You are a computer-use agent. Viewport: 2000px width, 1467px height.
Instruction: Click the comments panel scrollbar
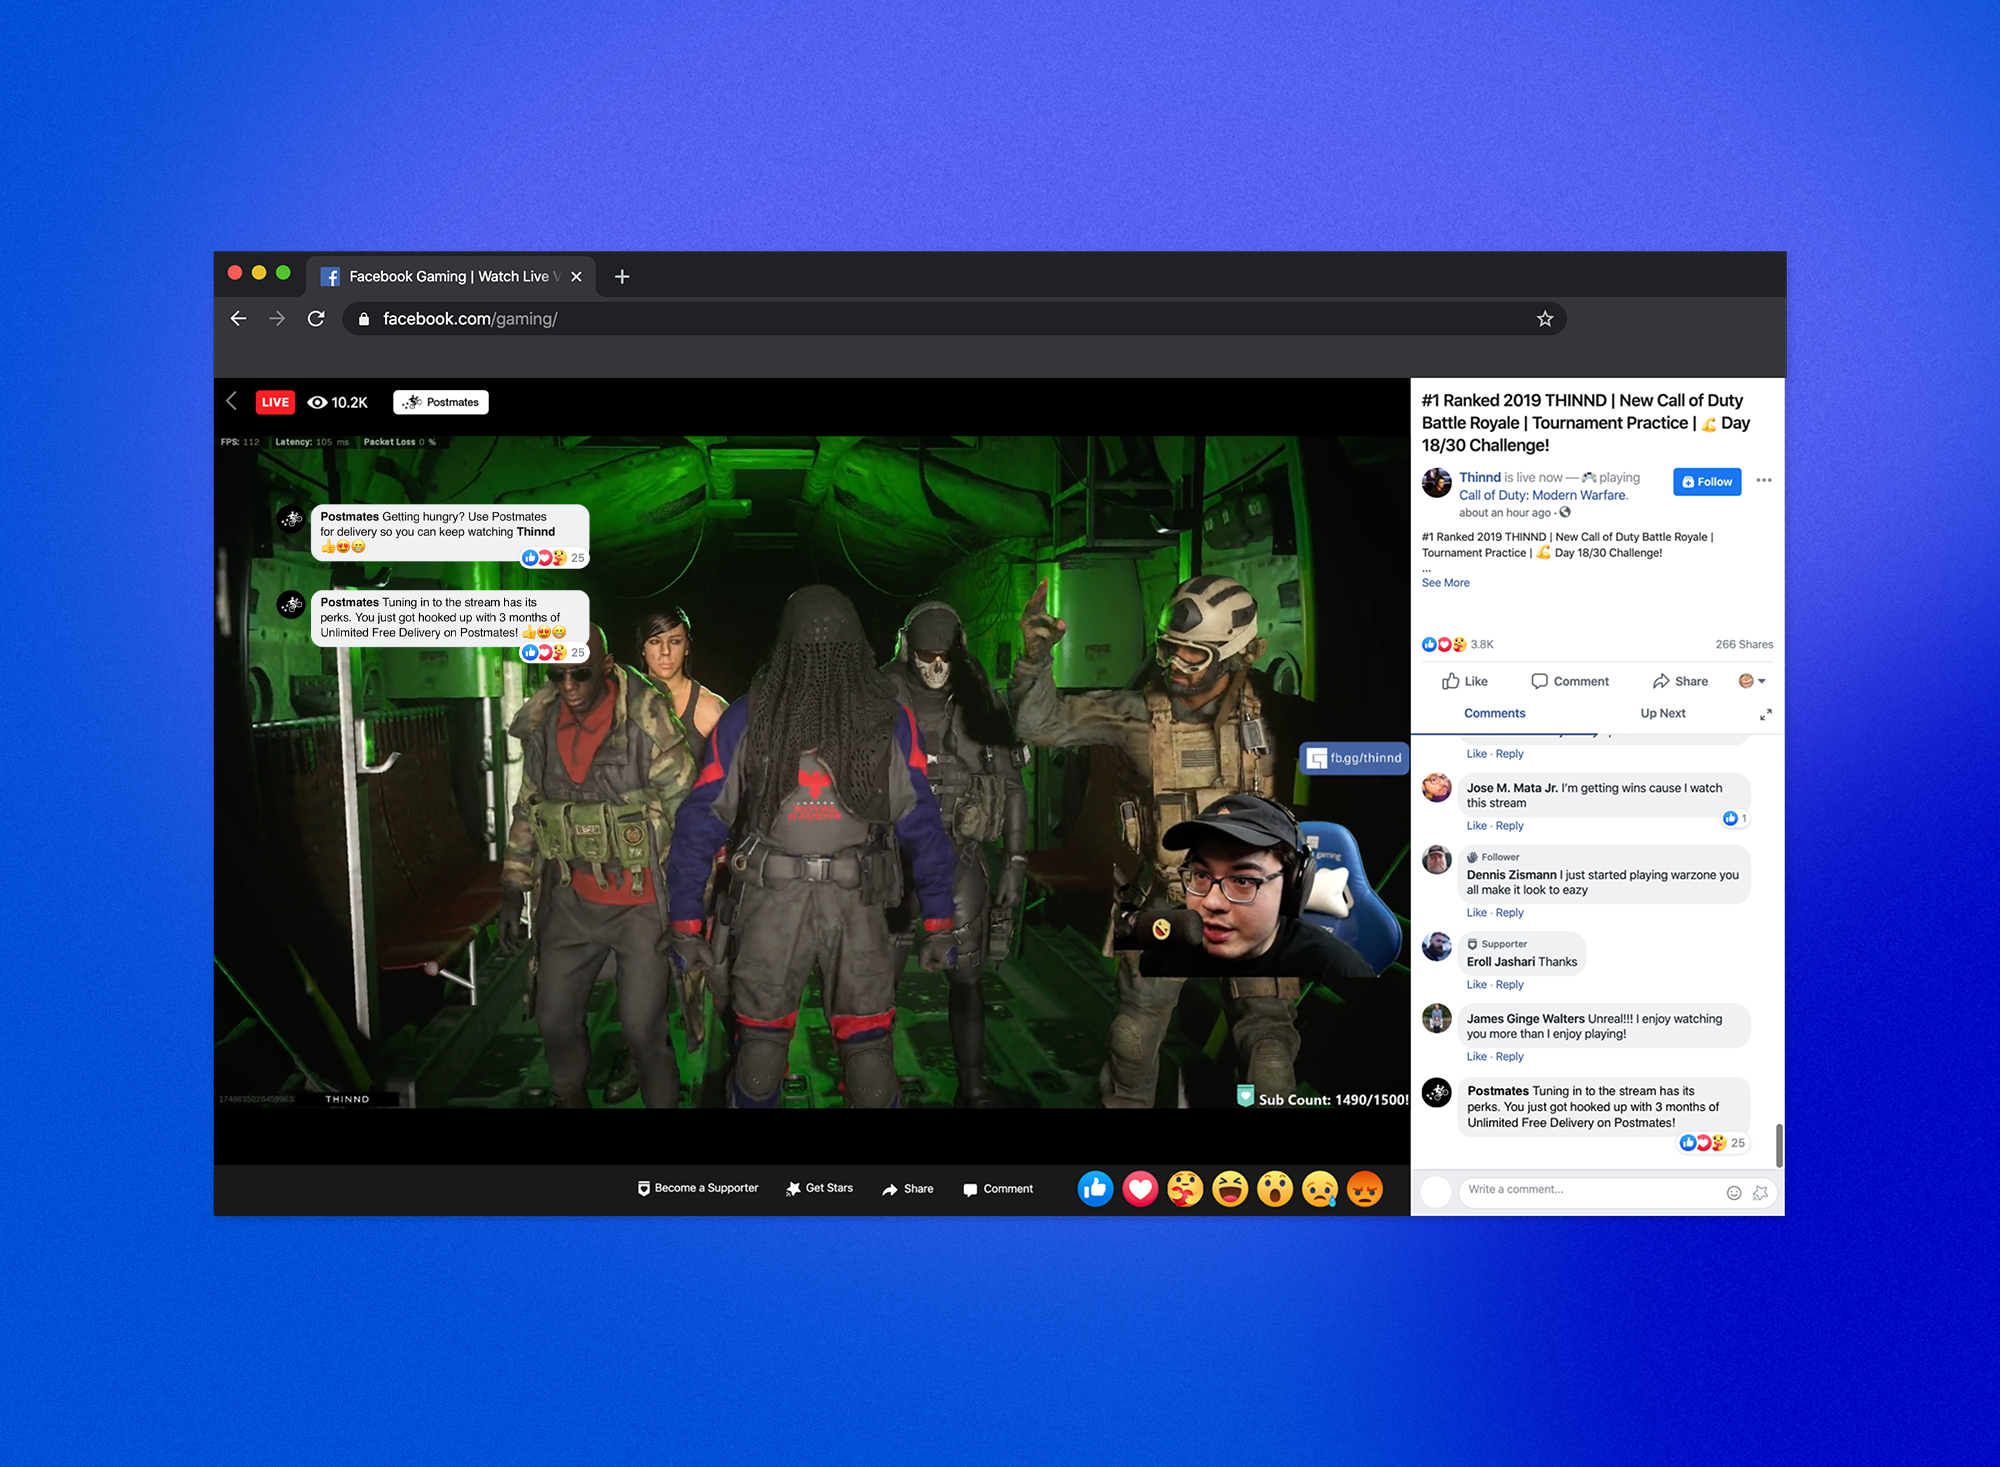[1779, 1144]
